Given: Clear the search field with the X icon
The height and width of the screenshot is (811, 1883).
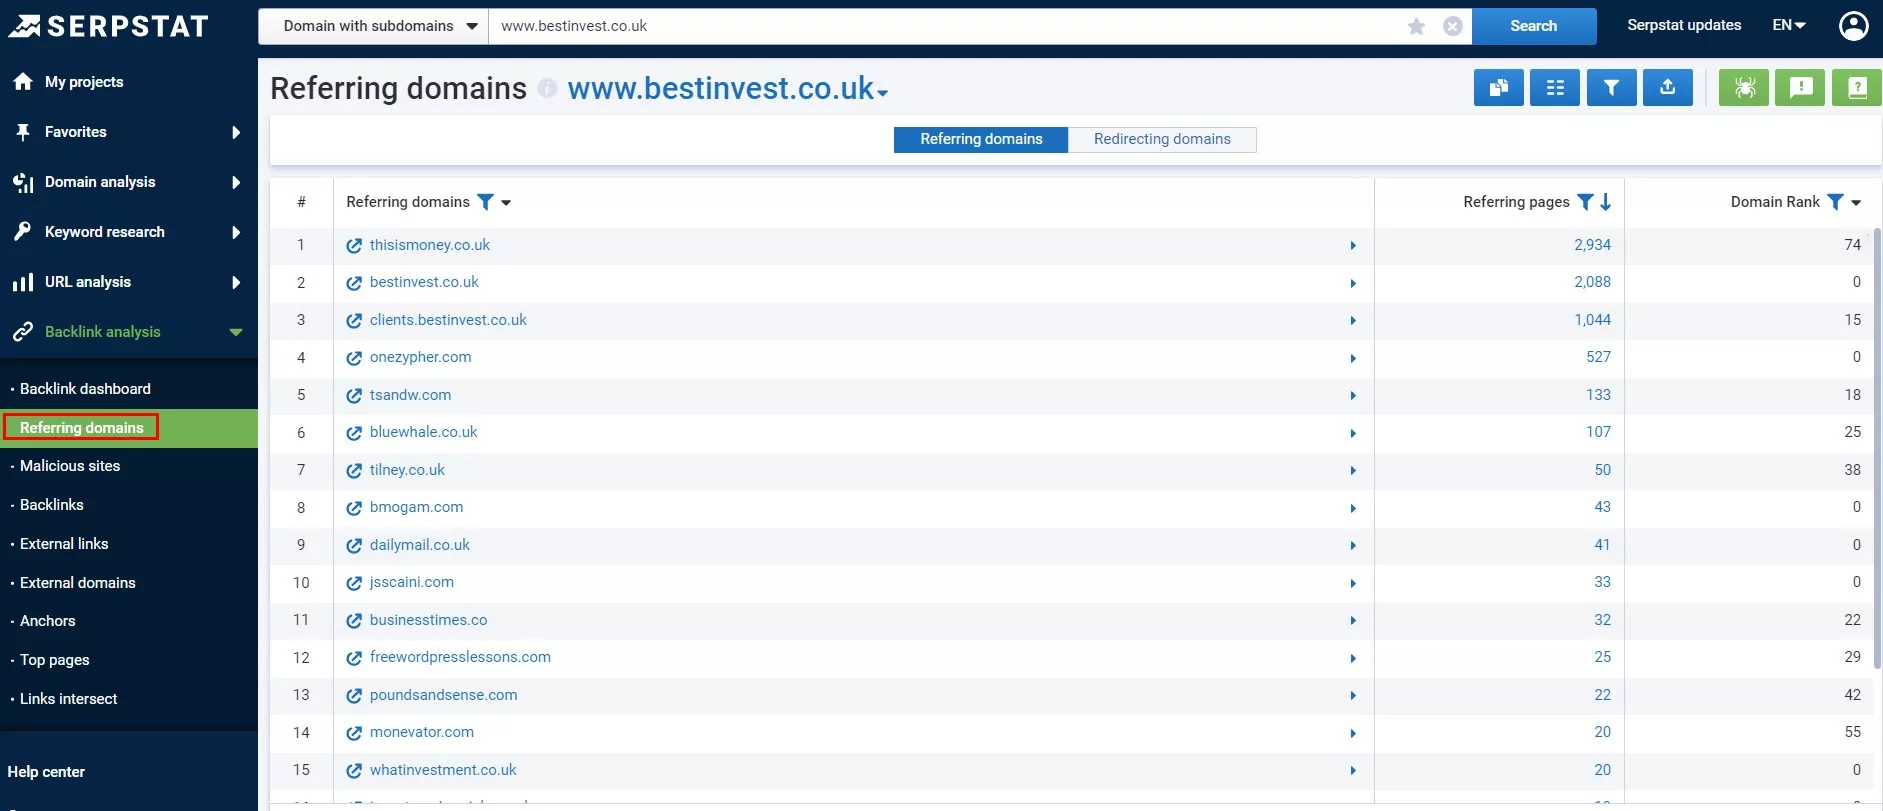Looking at the screenshot, I should pyautogui.click(x=1453, y=26).
